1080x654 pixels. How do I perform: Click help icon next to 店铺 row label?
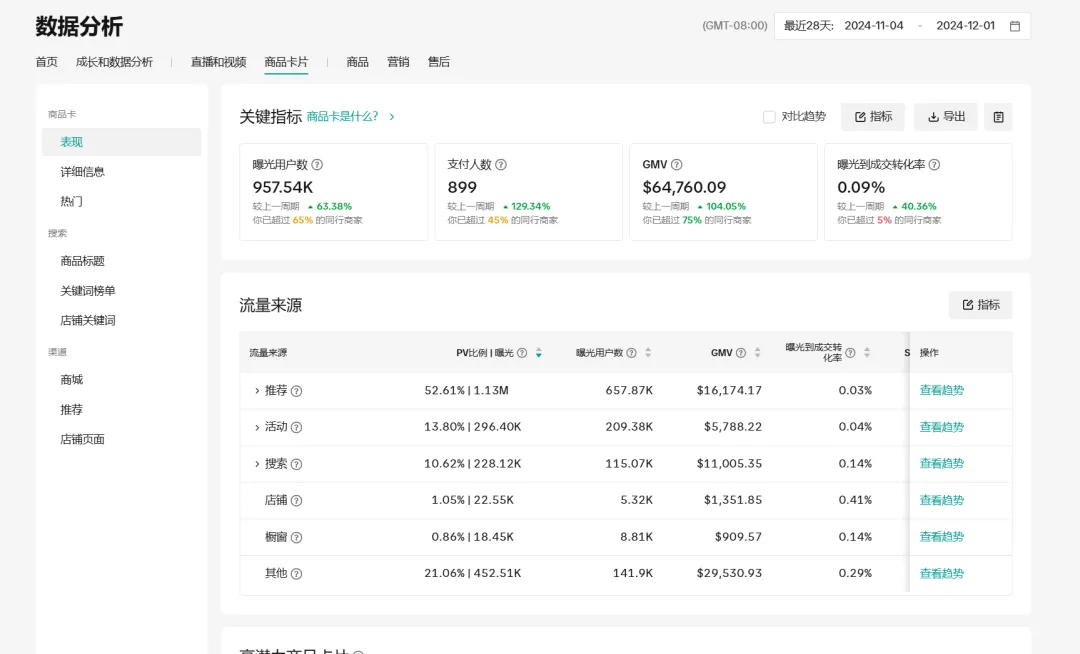(x=296, y=500)
